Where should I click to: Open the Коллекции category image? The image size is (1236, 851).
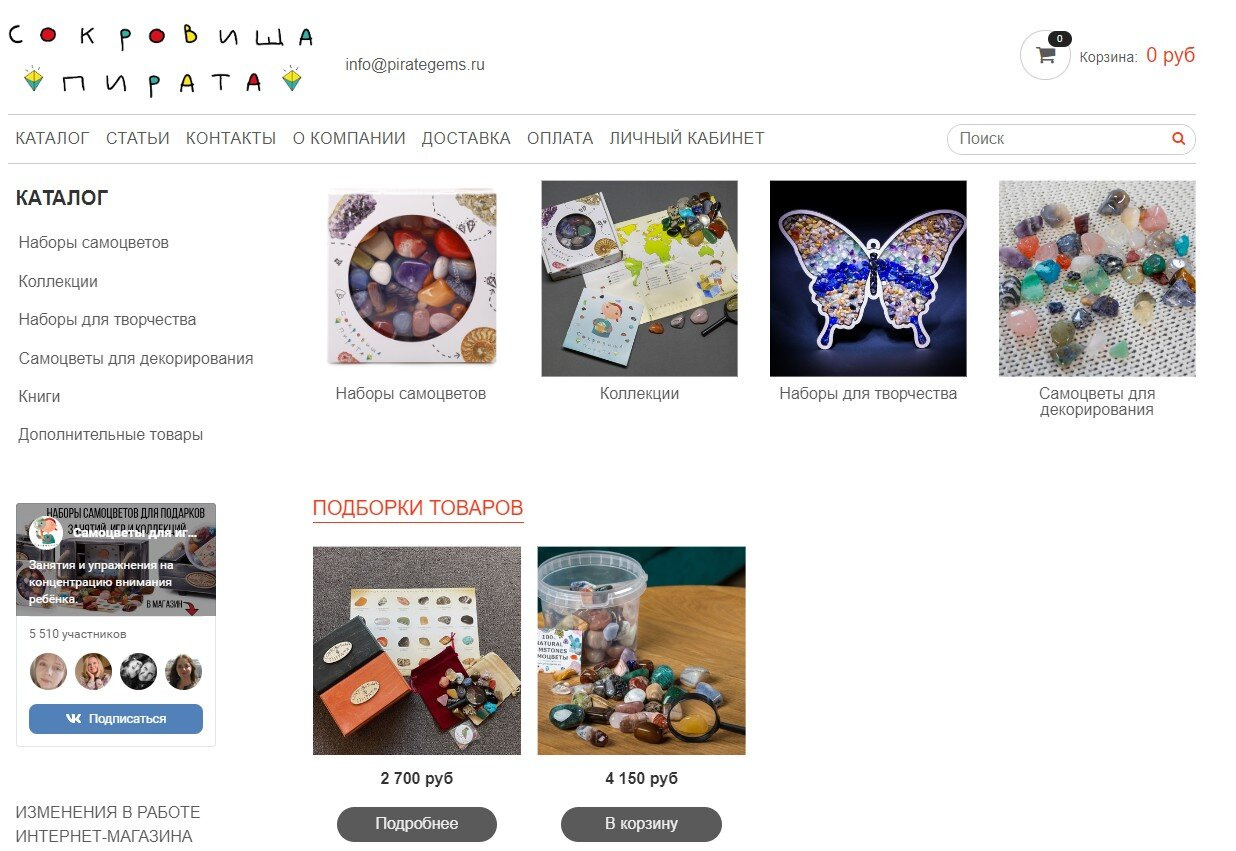coord(639,278)
